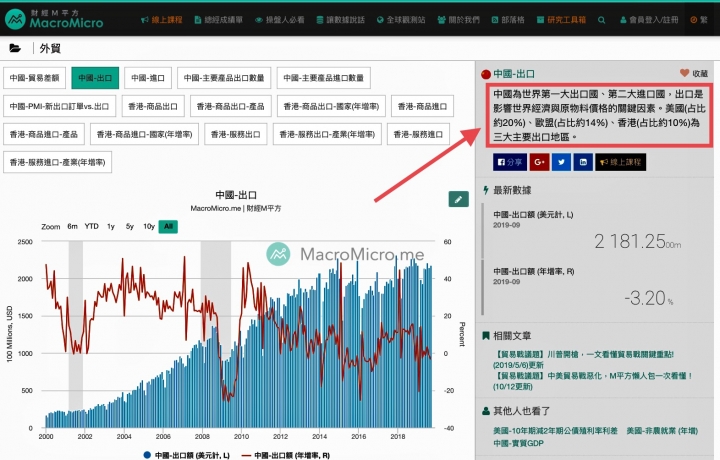Toggle the red 中國-出口額 (年增率, R) legend series
Image resolution: width=720 pixels, height=460 pixels.
click(x=286, y=455)
